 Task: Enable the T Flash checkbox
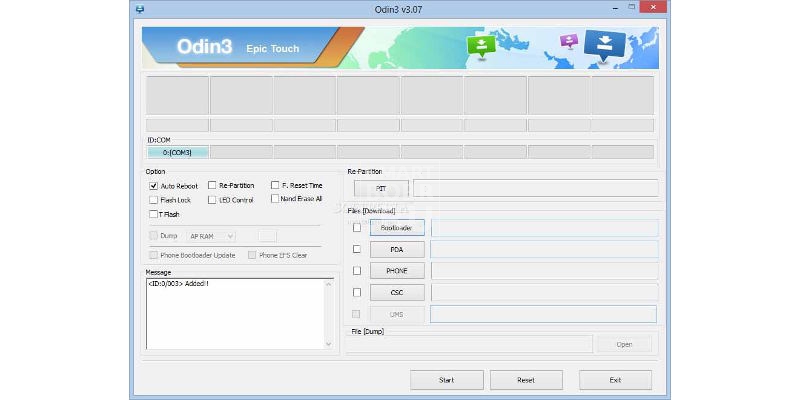click(x=154, y=214)
